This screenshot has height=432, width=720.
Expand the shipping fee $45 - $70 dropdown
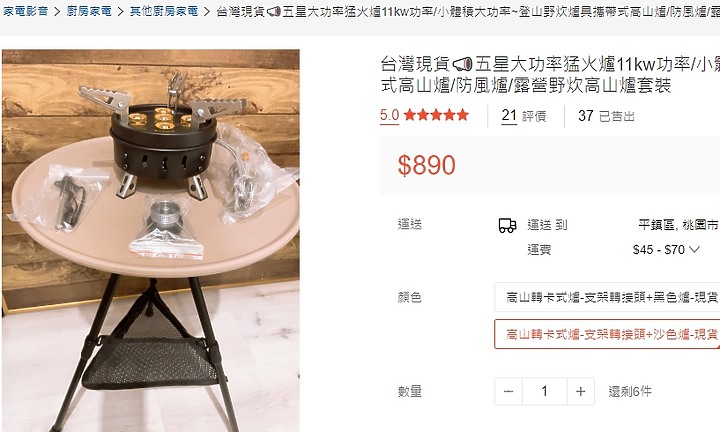coord(666,250)
